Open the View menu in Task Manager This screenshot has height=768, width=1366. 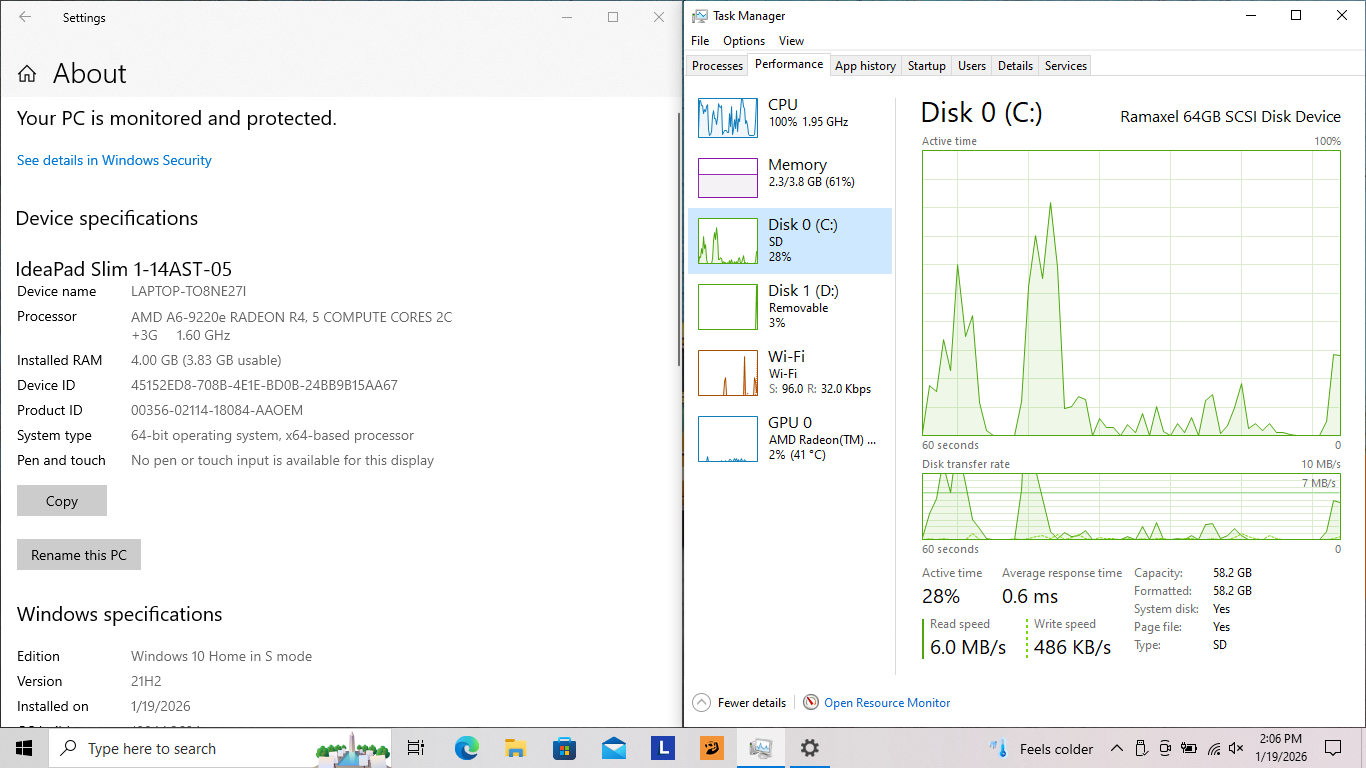791,41
